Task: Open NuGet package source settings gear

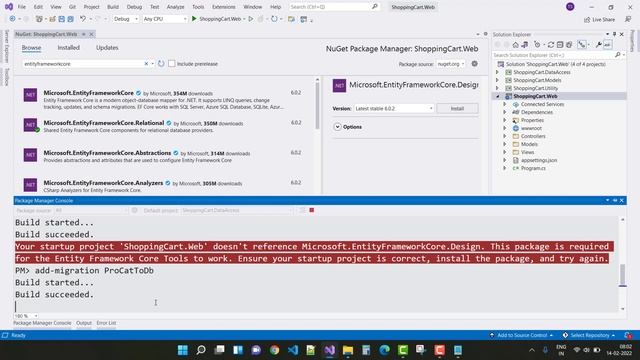Action: tap(474, 64)
